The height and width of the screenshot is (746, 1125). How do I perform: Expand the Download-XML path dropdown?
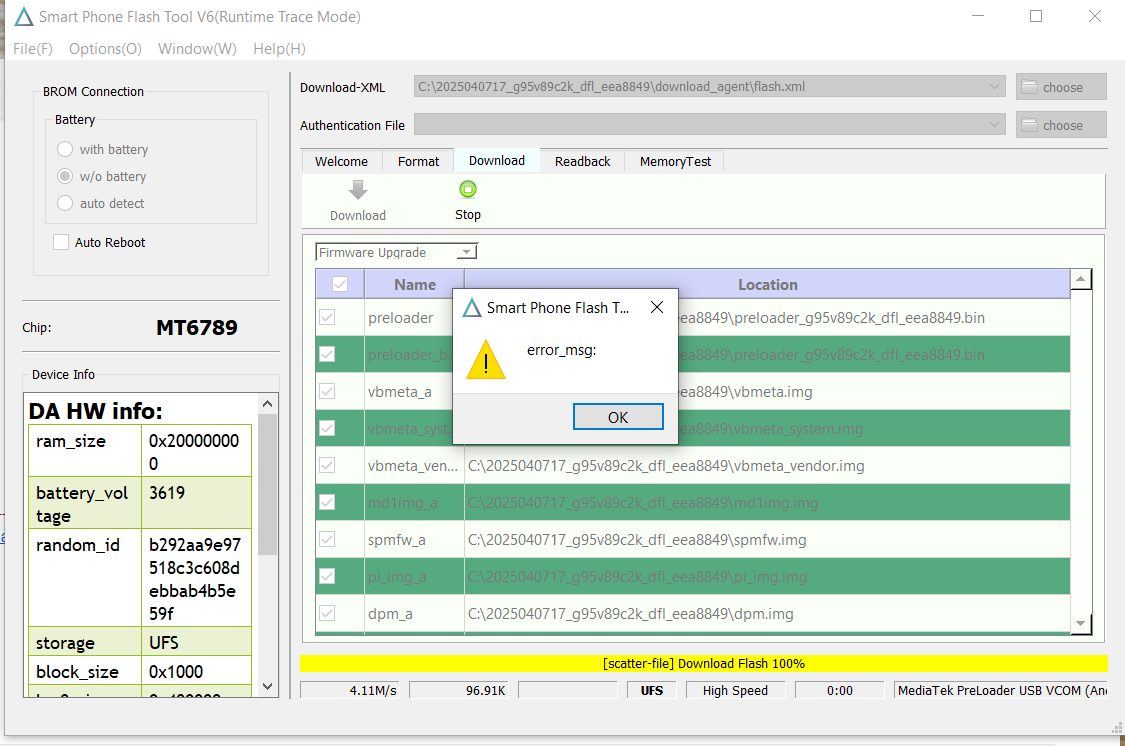point(994,87)
